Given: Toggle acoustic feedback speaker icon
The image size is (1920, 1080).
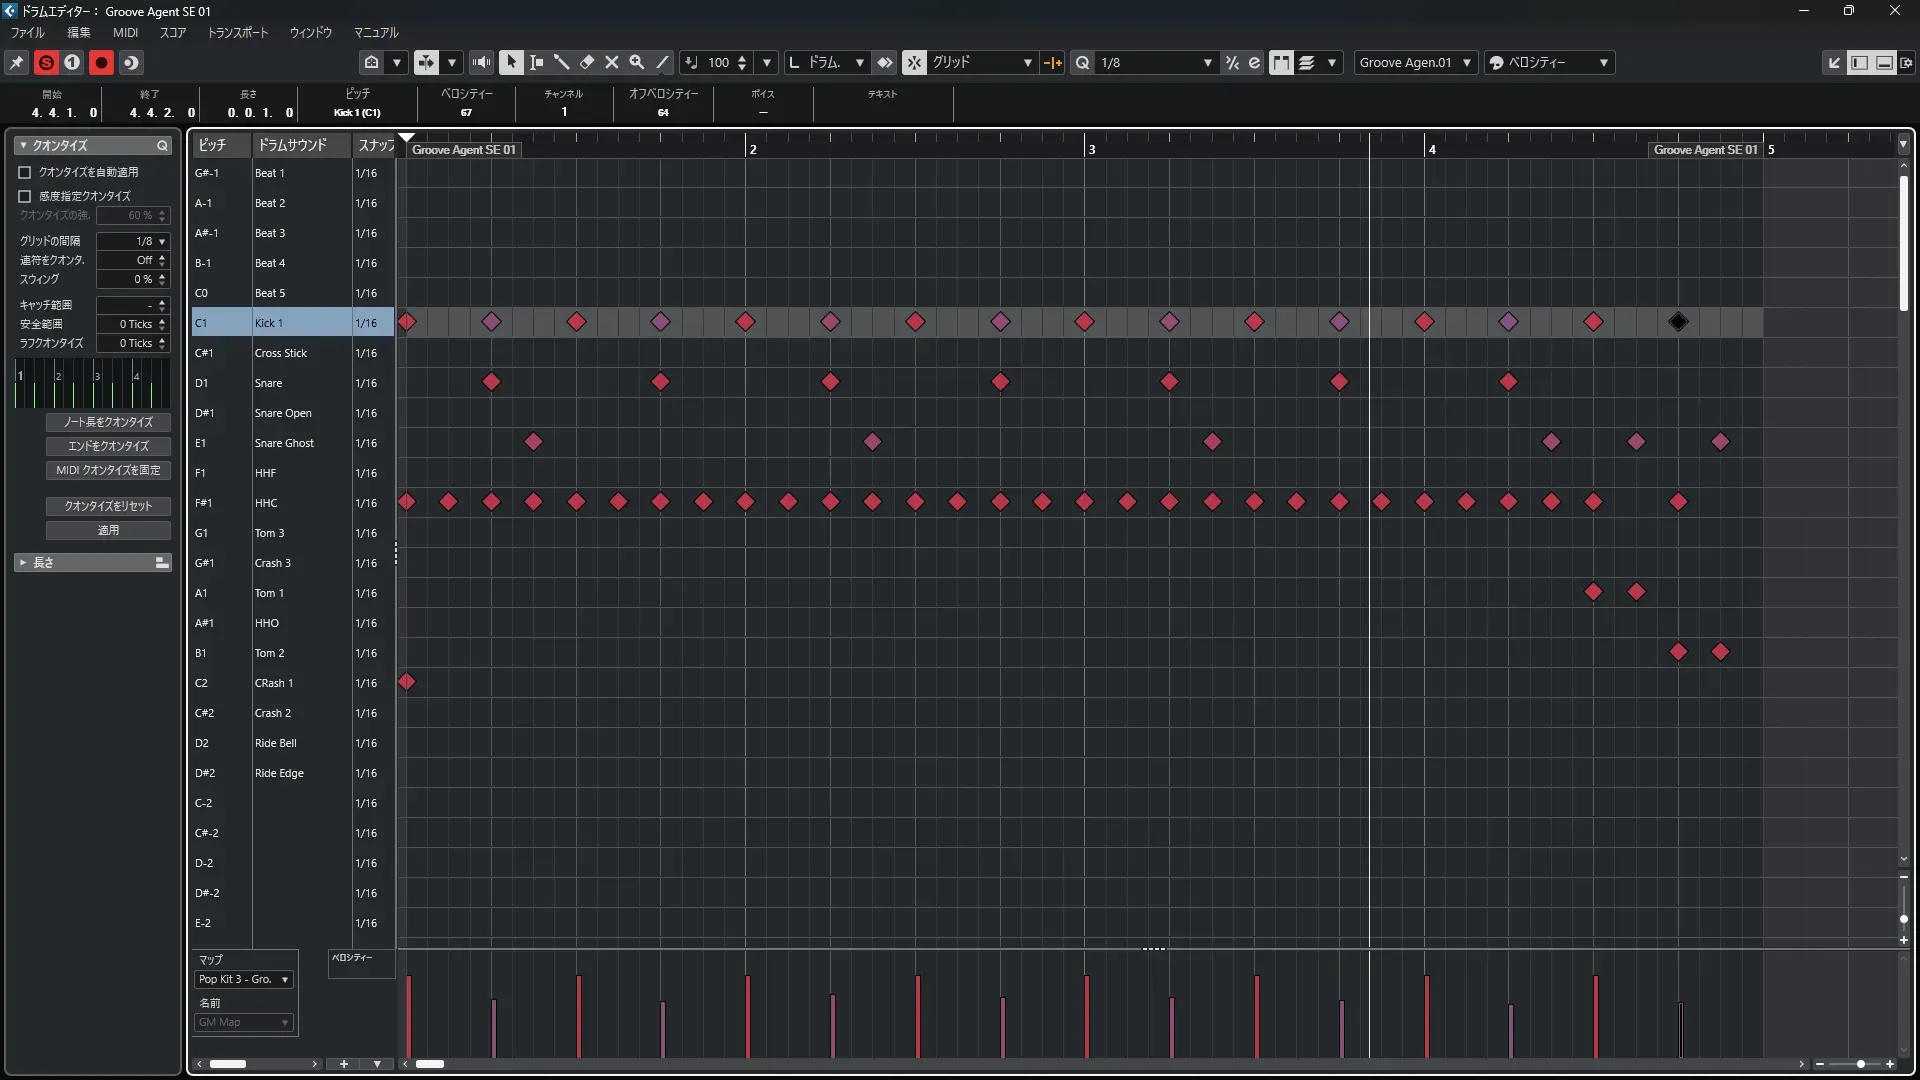Looking at the screenshot, I should [481, 62].
